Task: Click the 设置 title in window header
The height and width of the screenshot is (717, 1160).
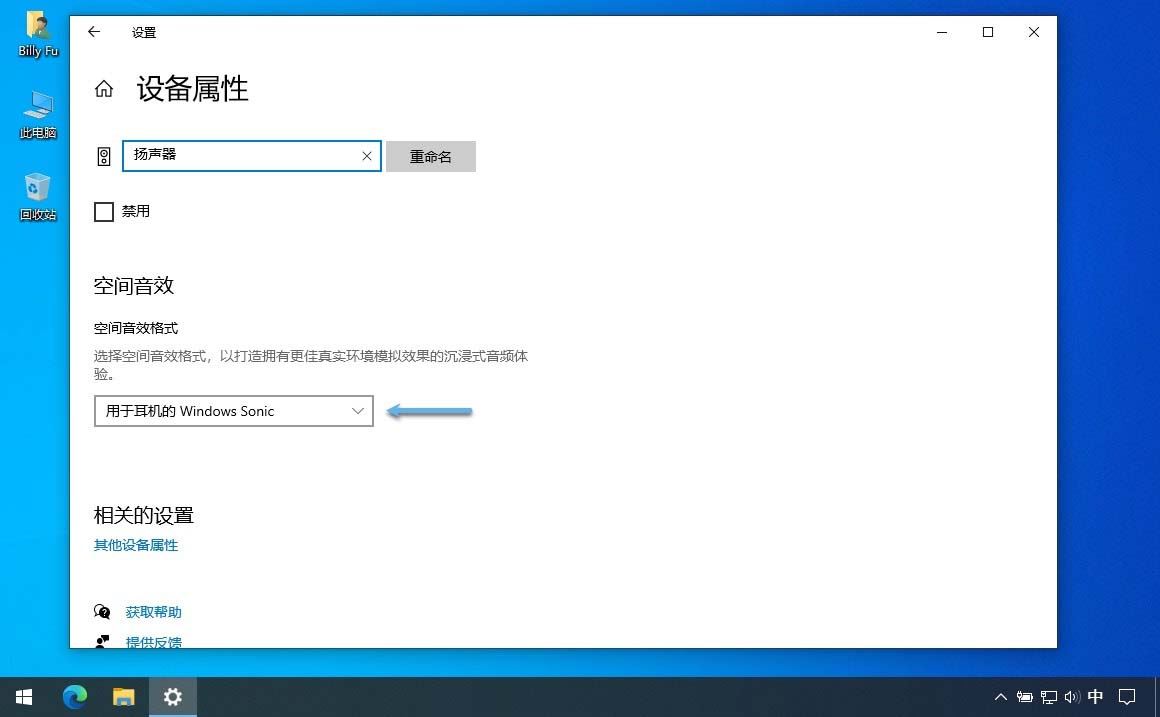Action: 143,32
